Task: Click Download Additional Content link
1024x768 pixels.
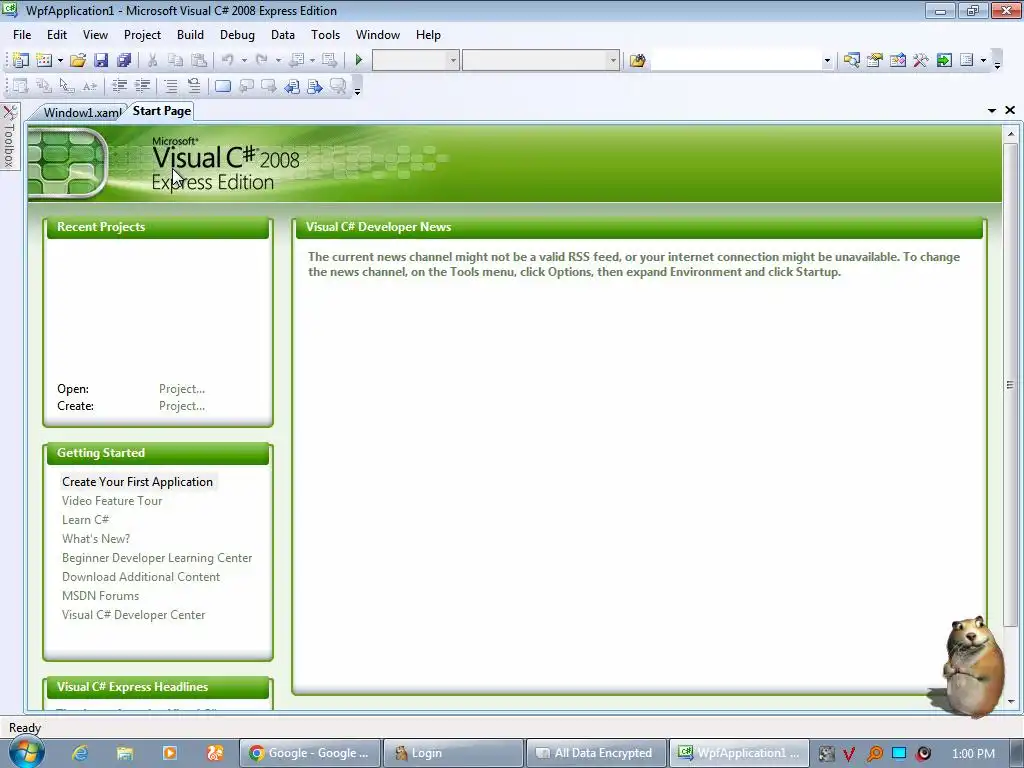Action: pos(141,577)
